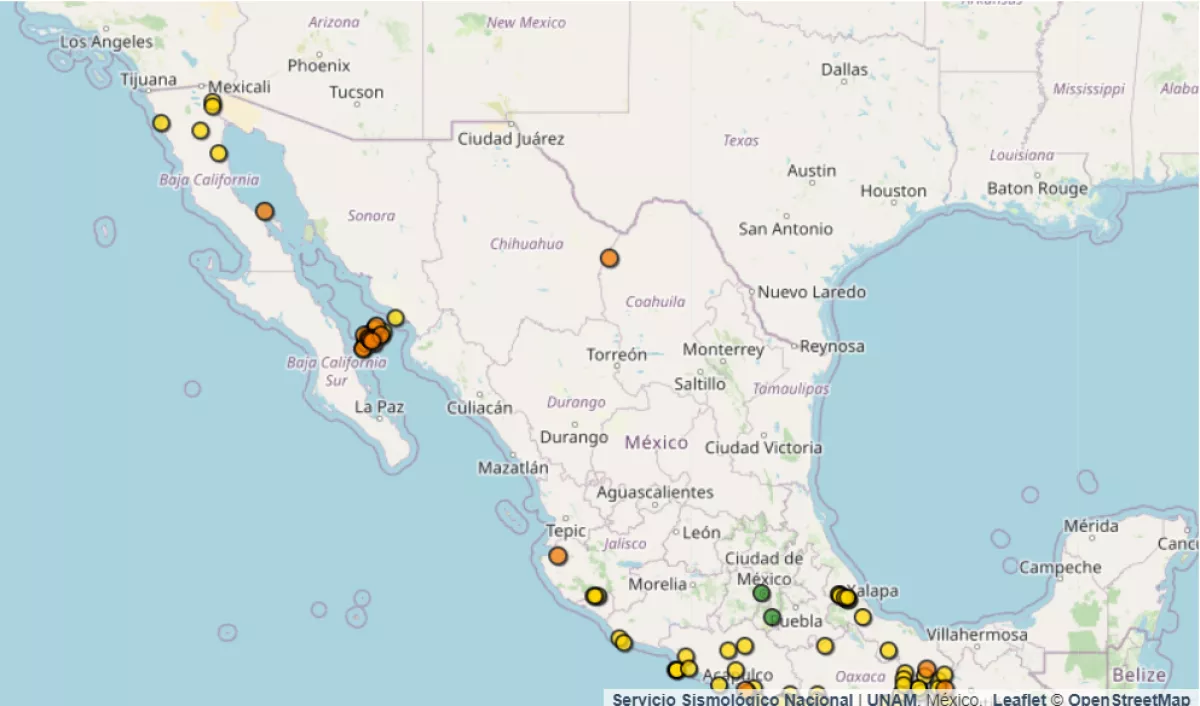Select the orange marker off the Tepic coast
This screenshot has height=706, width=1200.
tap(556, 554)
